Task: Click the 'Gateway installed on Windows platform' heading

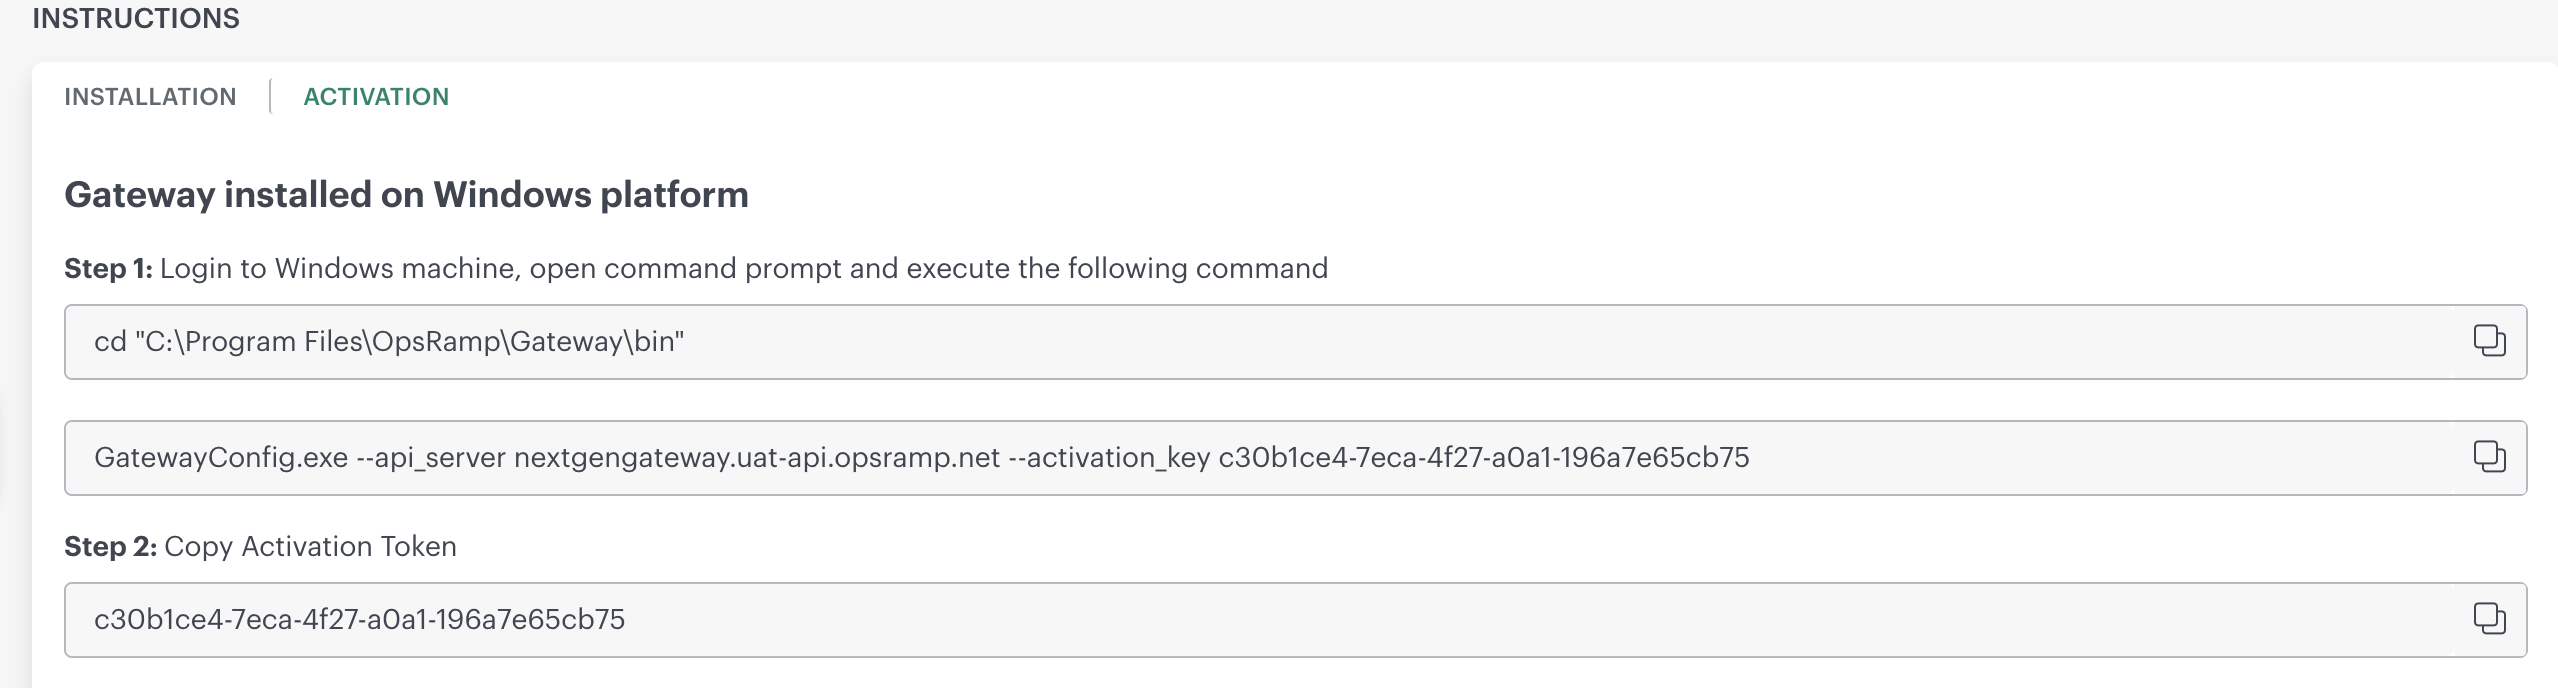Action: coord(406,195)
